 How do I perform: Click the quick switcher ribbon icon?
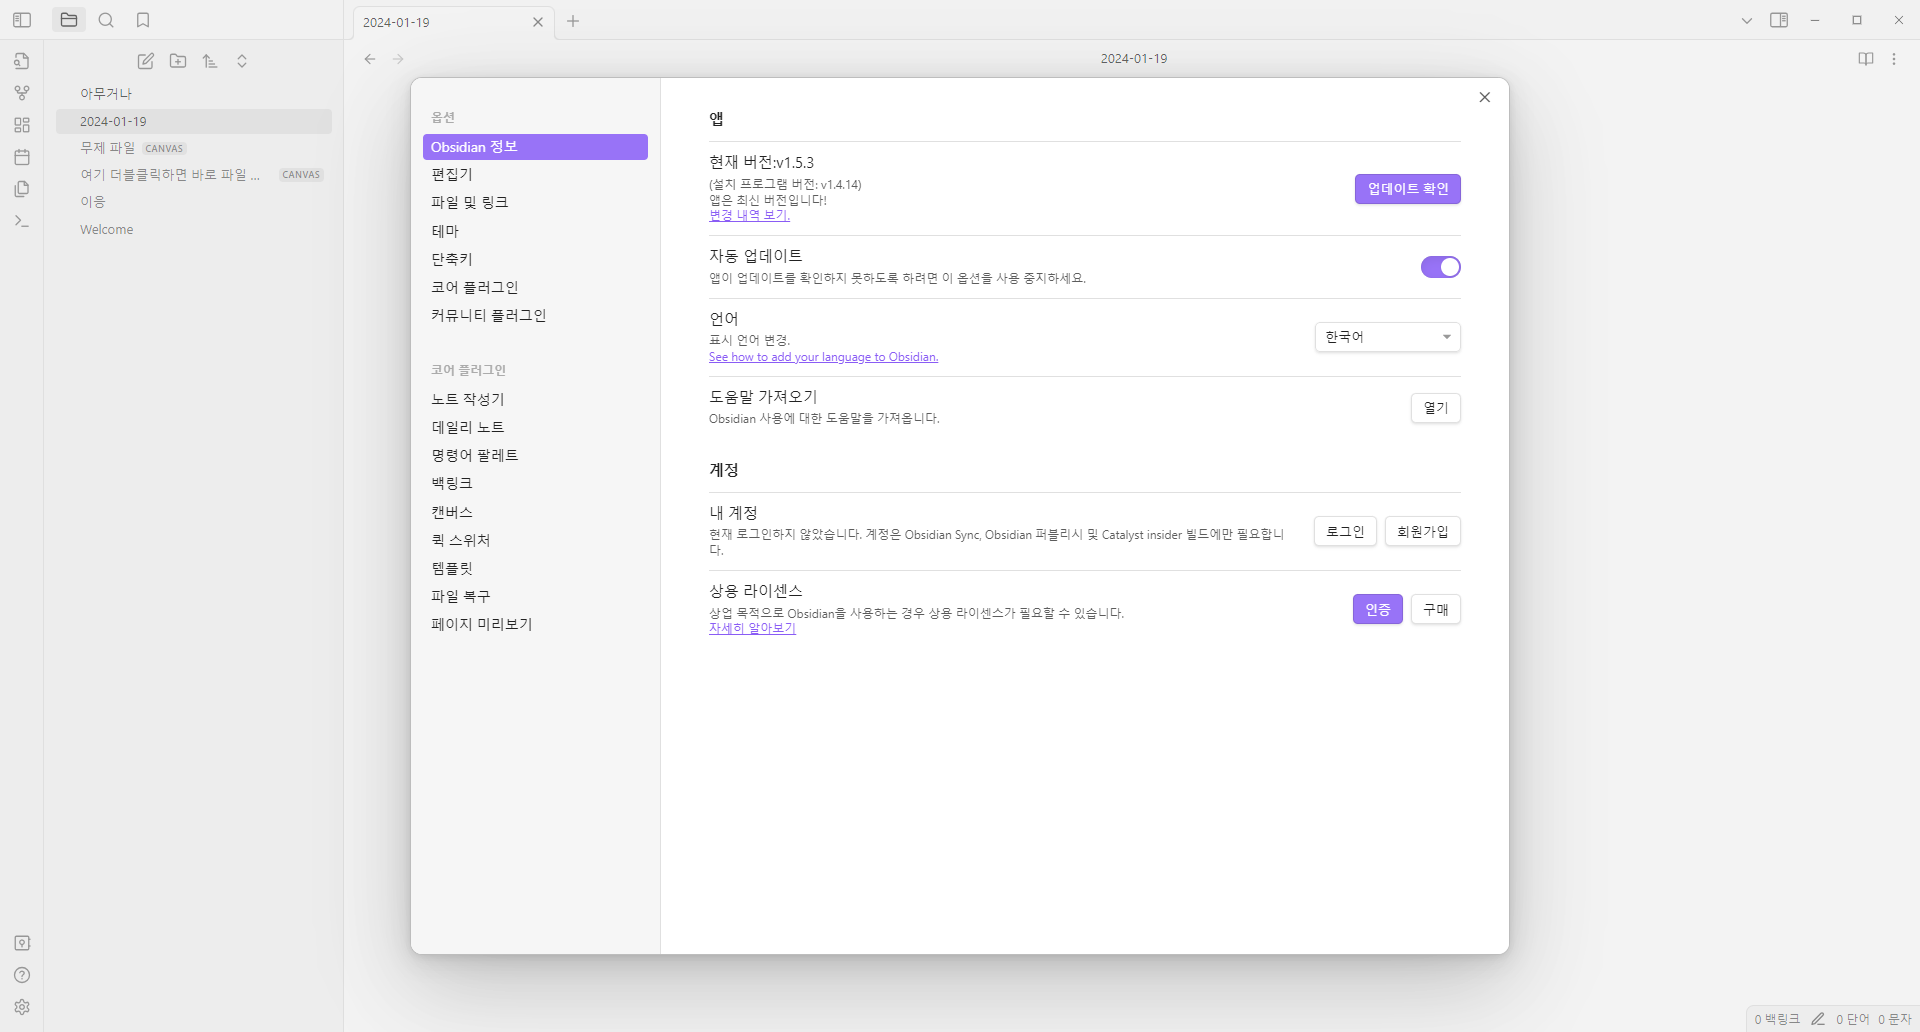[x=22, y=61]
